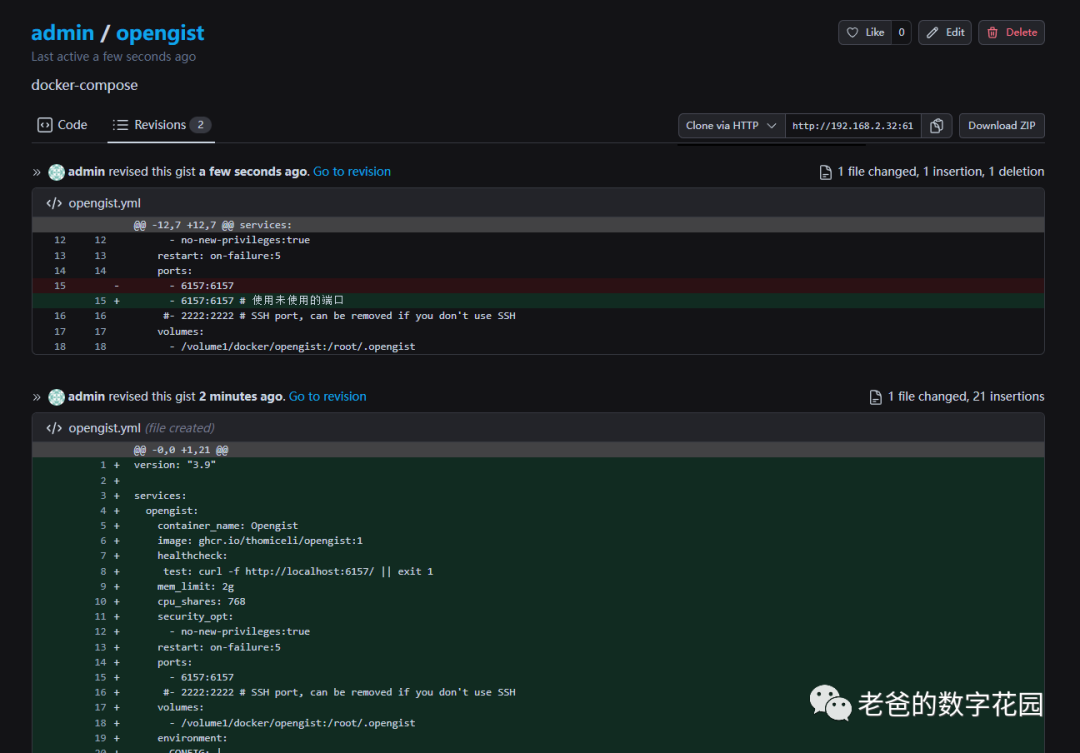
Task: Download the gist as ZIP
Action: [x=1001, y=125]
